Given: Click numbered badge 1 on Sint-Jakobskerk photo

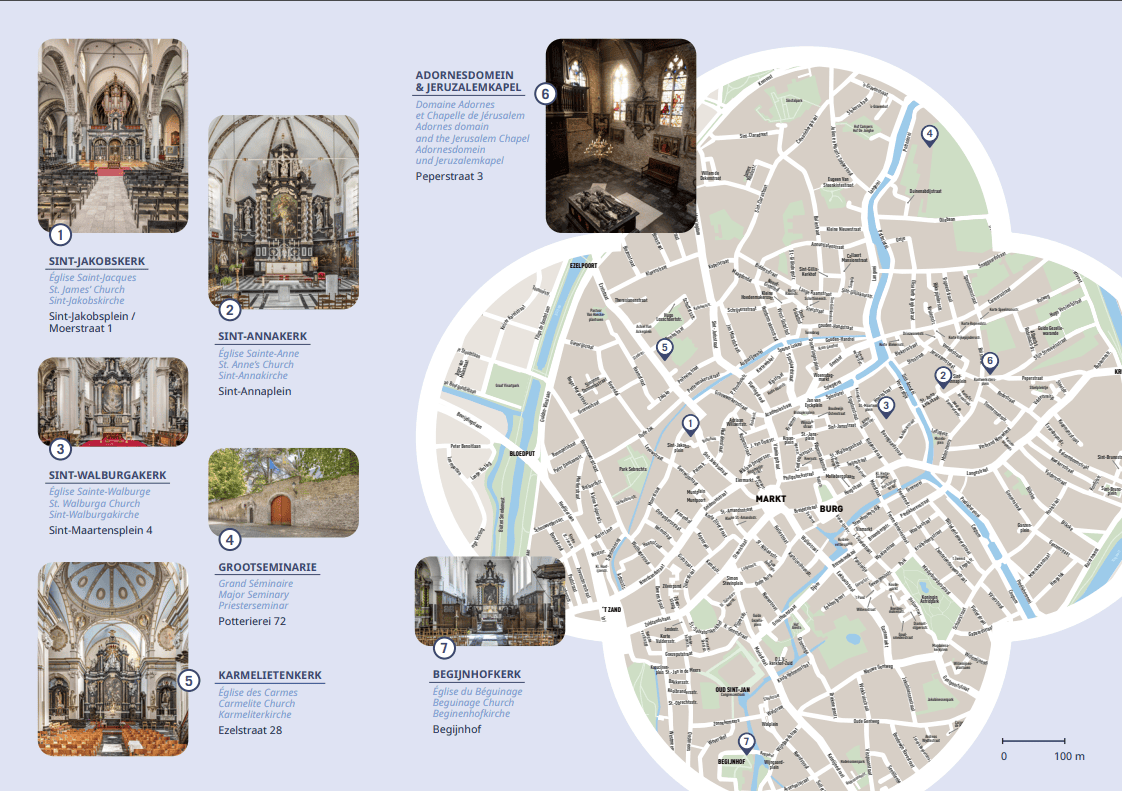Looking at the screenshot, I should click(60, 235).
